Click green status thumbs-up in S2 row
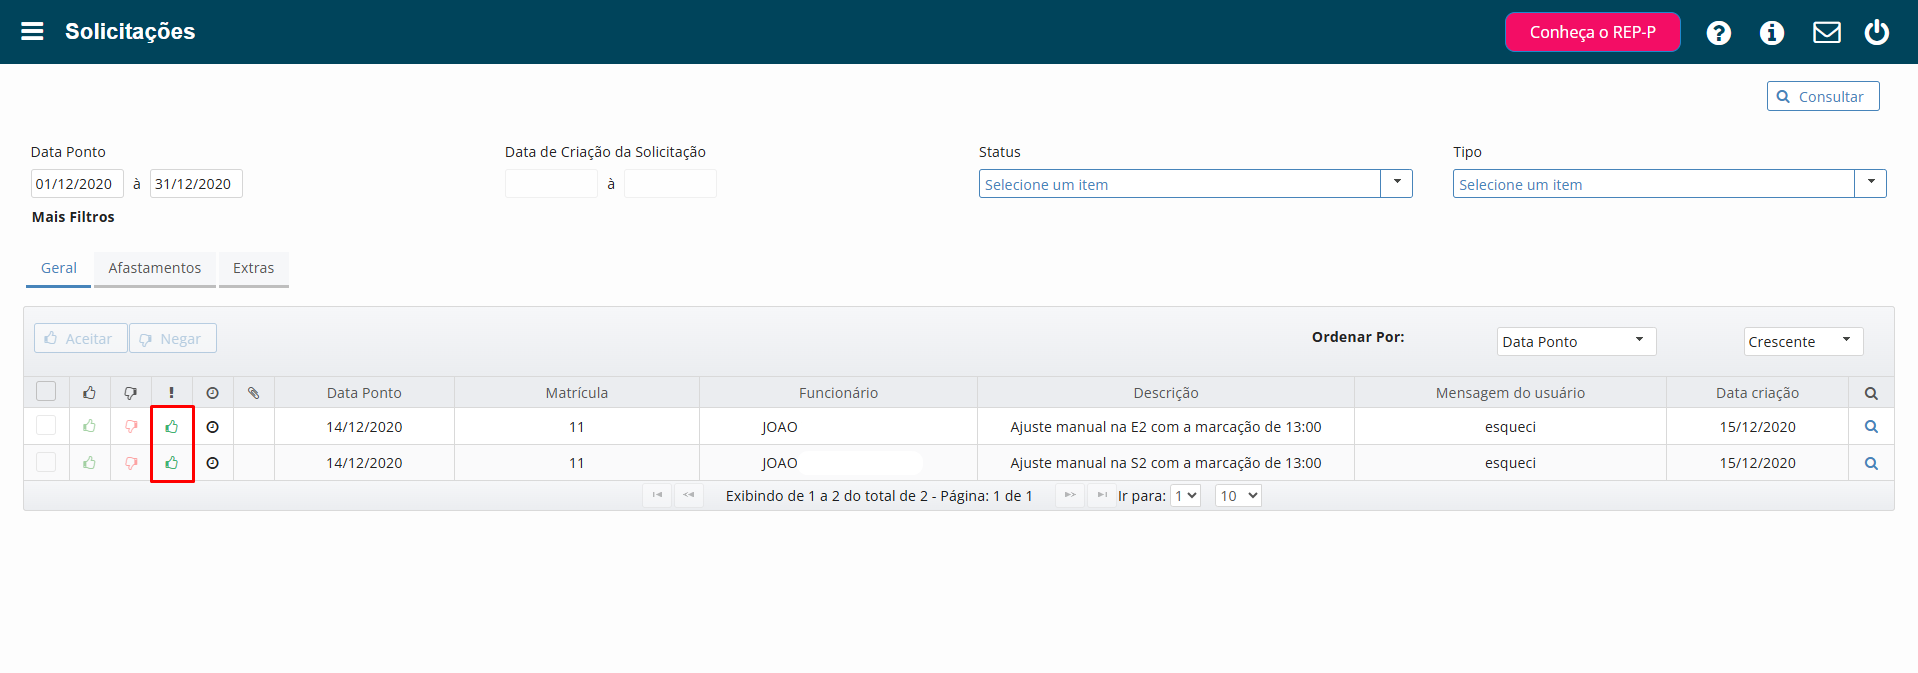Viewport: 1918px width, 673px height. pyautogui.click(x=172, y=463)
